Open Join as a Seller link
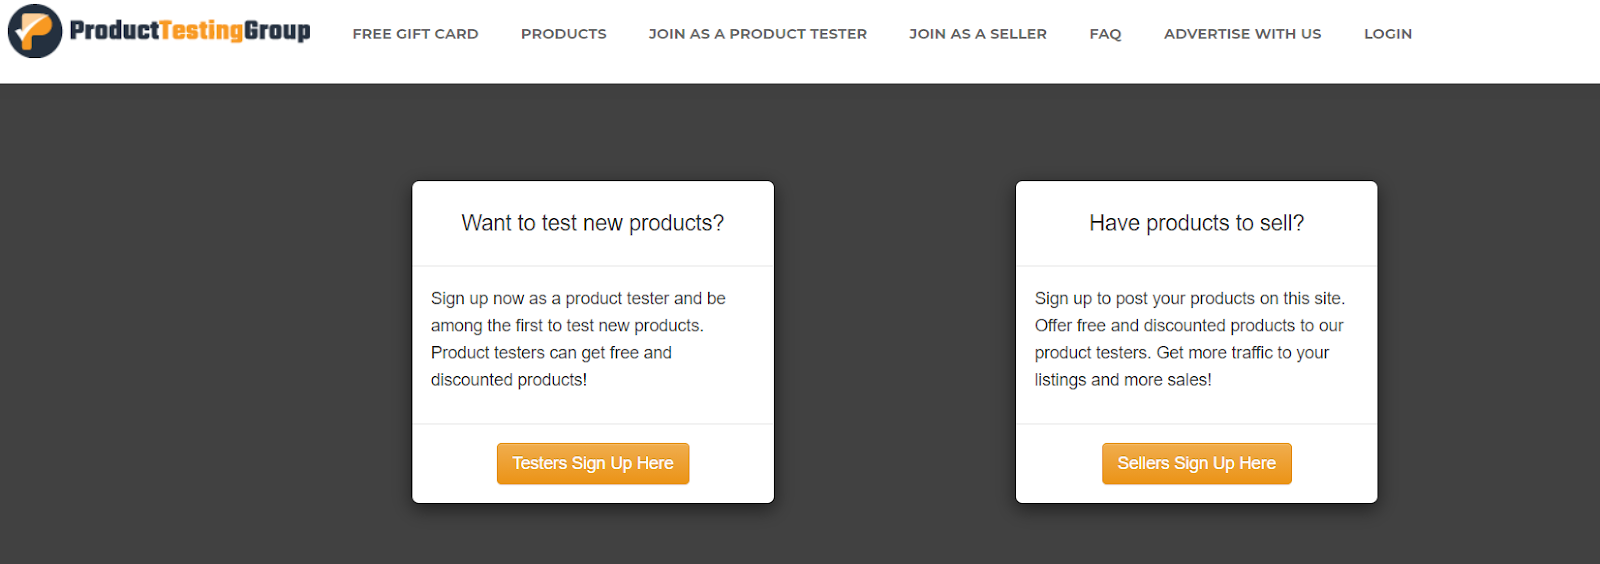This screenshot has height=564, width=1600. click(978, 34)
